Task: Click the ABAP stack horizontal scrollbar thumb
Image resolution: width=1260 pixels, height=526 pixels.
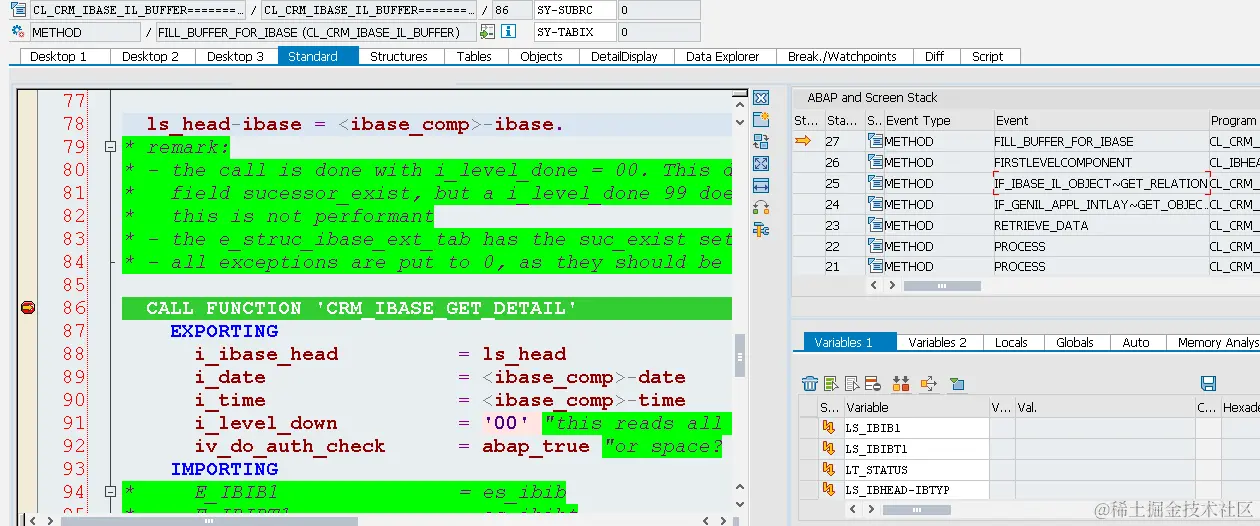Action: pos(942,286)
